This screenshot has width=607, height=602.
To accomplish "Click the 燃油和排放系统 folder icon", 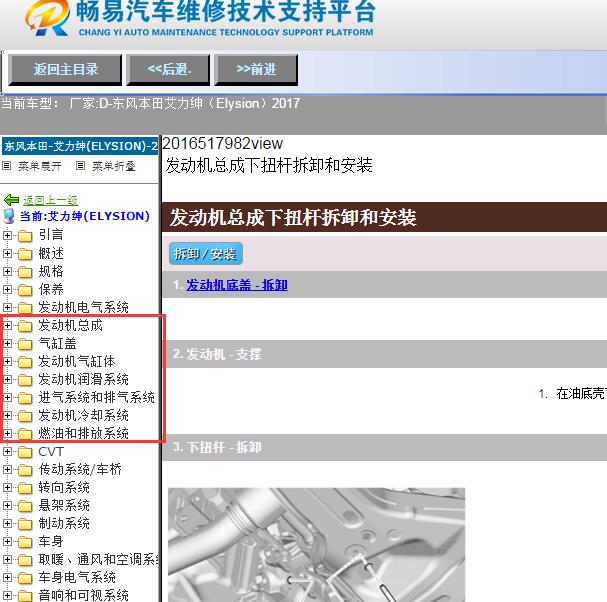I will pyautogui.click(x=25, y=434).
